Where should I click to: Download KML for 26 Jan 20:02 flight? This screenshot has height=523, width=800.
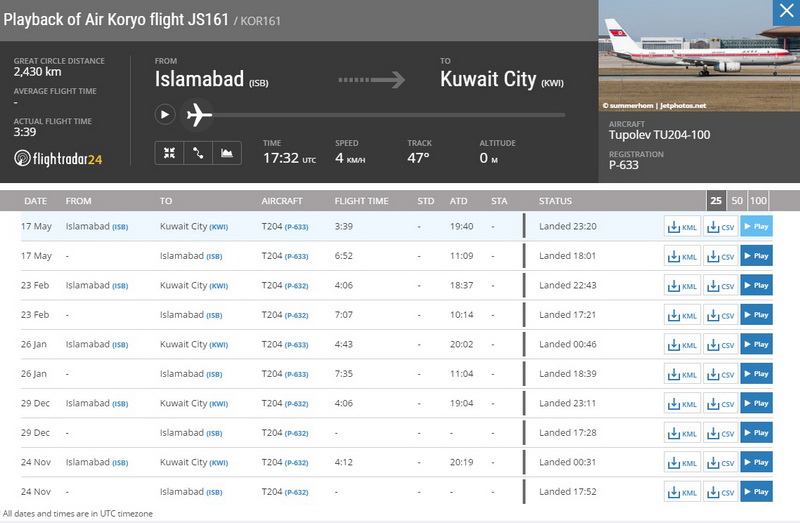[x=682, y=344]
